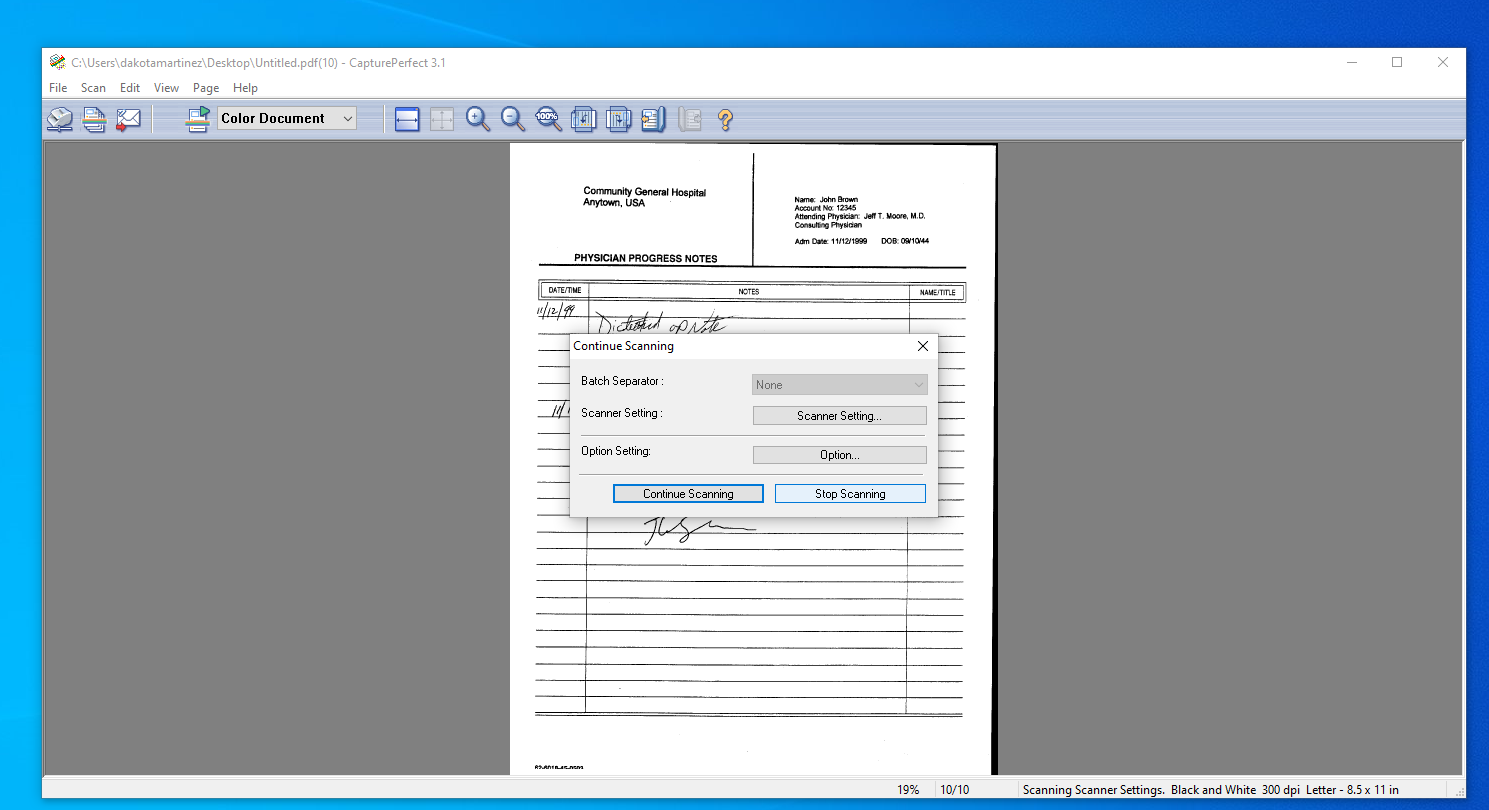Open the help question mark icon
Viewport: 1489px width, 810px height.
[x=726, y=119]
